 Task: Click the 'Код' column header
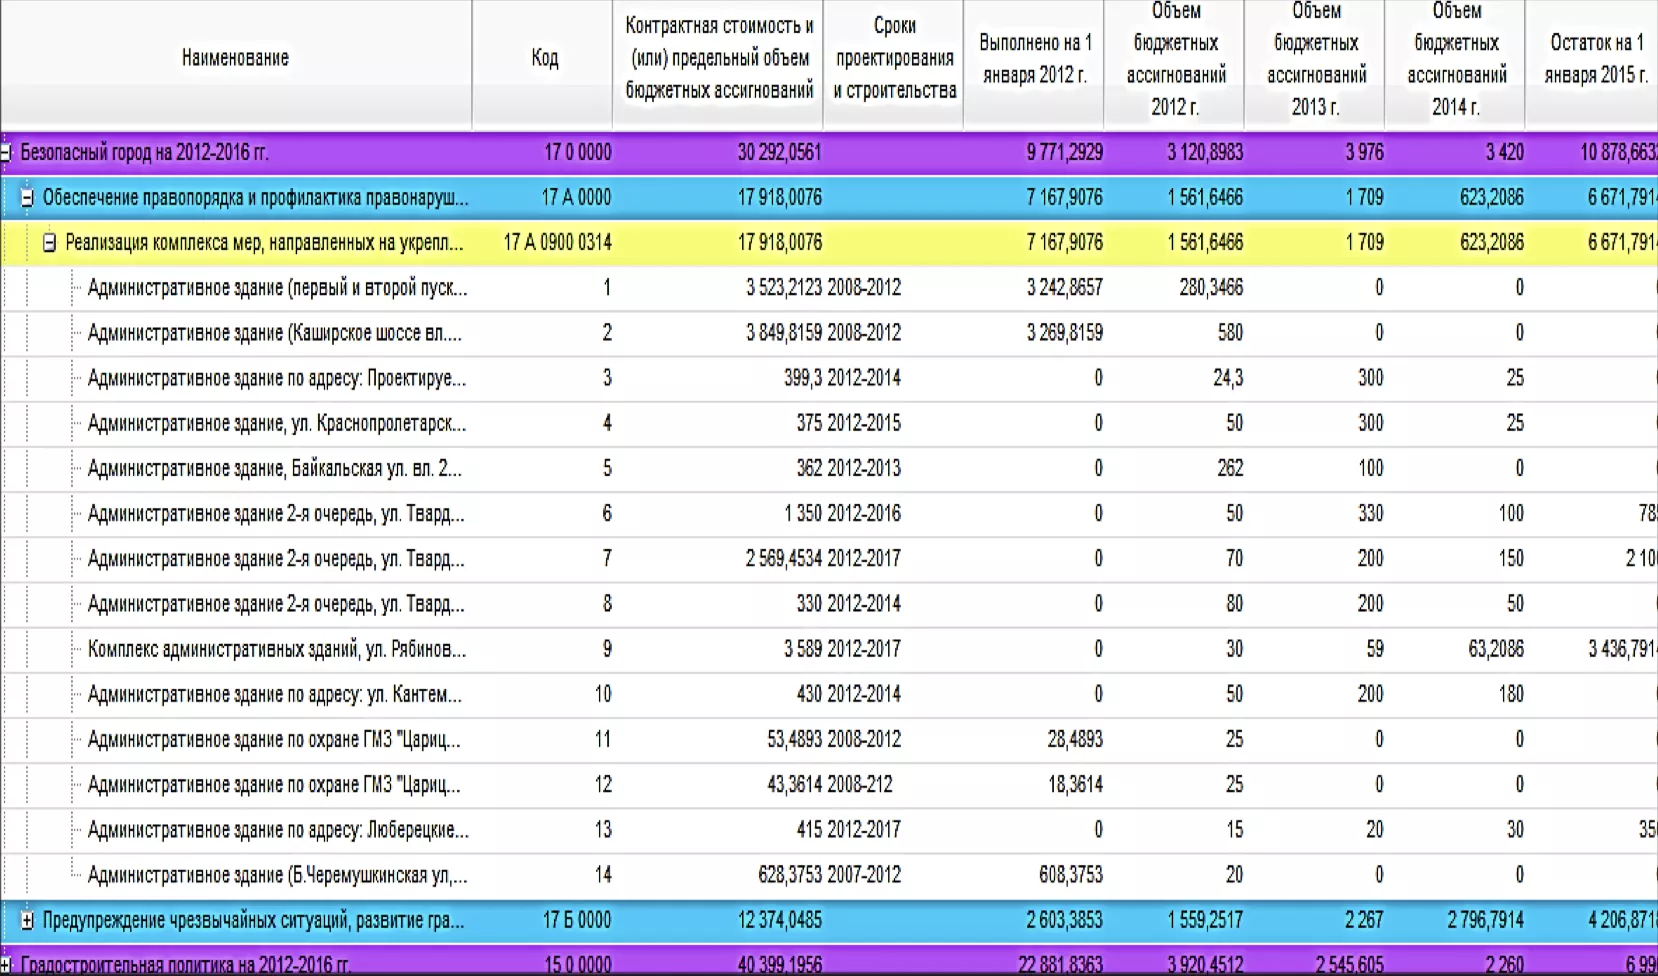[544, 58]
